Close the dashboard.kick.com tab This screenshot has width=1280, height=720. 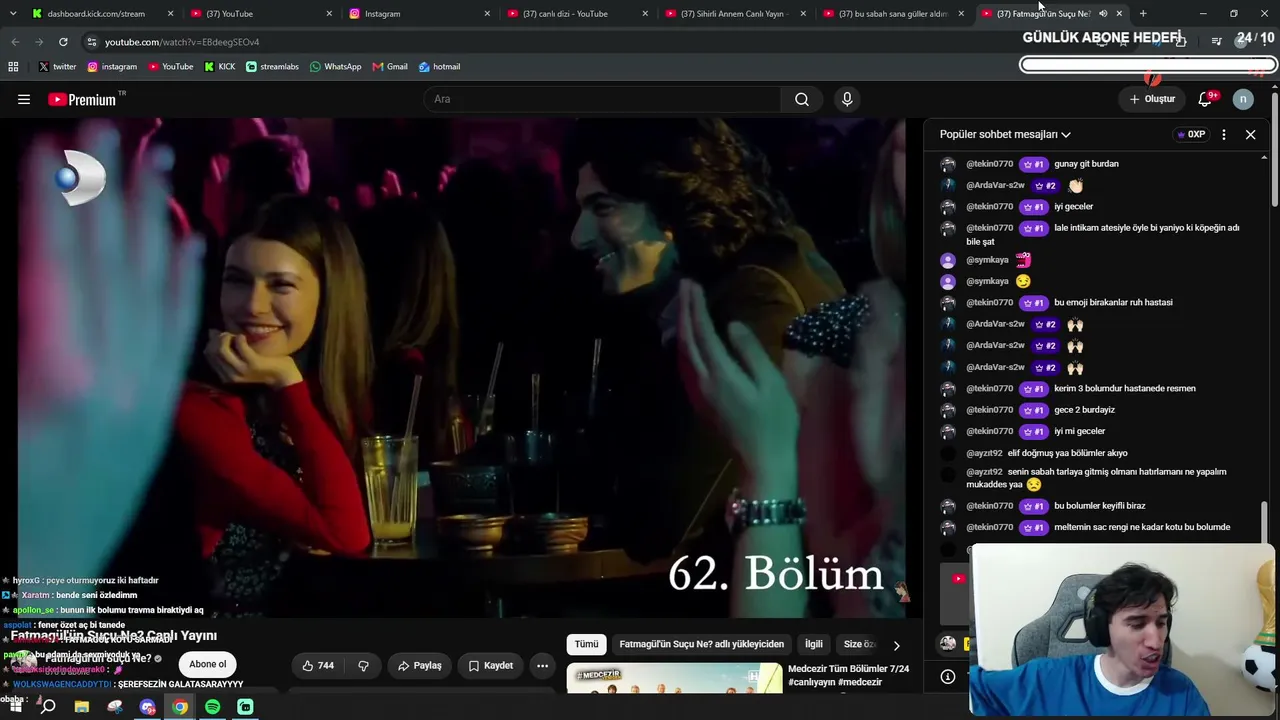coord(171,14)
